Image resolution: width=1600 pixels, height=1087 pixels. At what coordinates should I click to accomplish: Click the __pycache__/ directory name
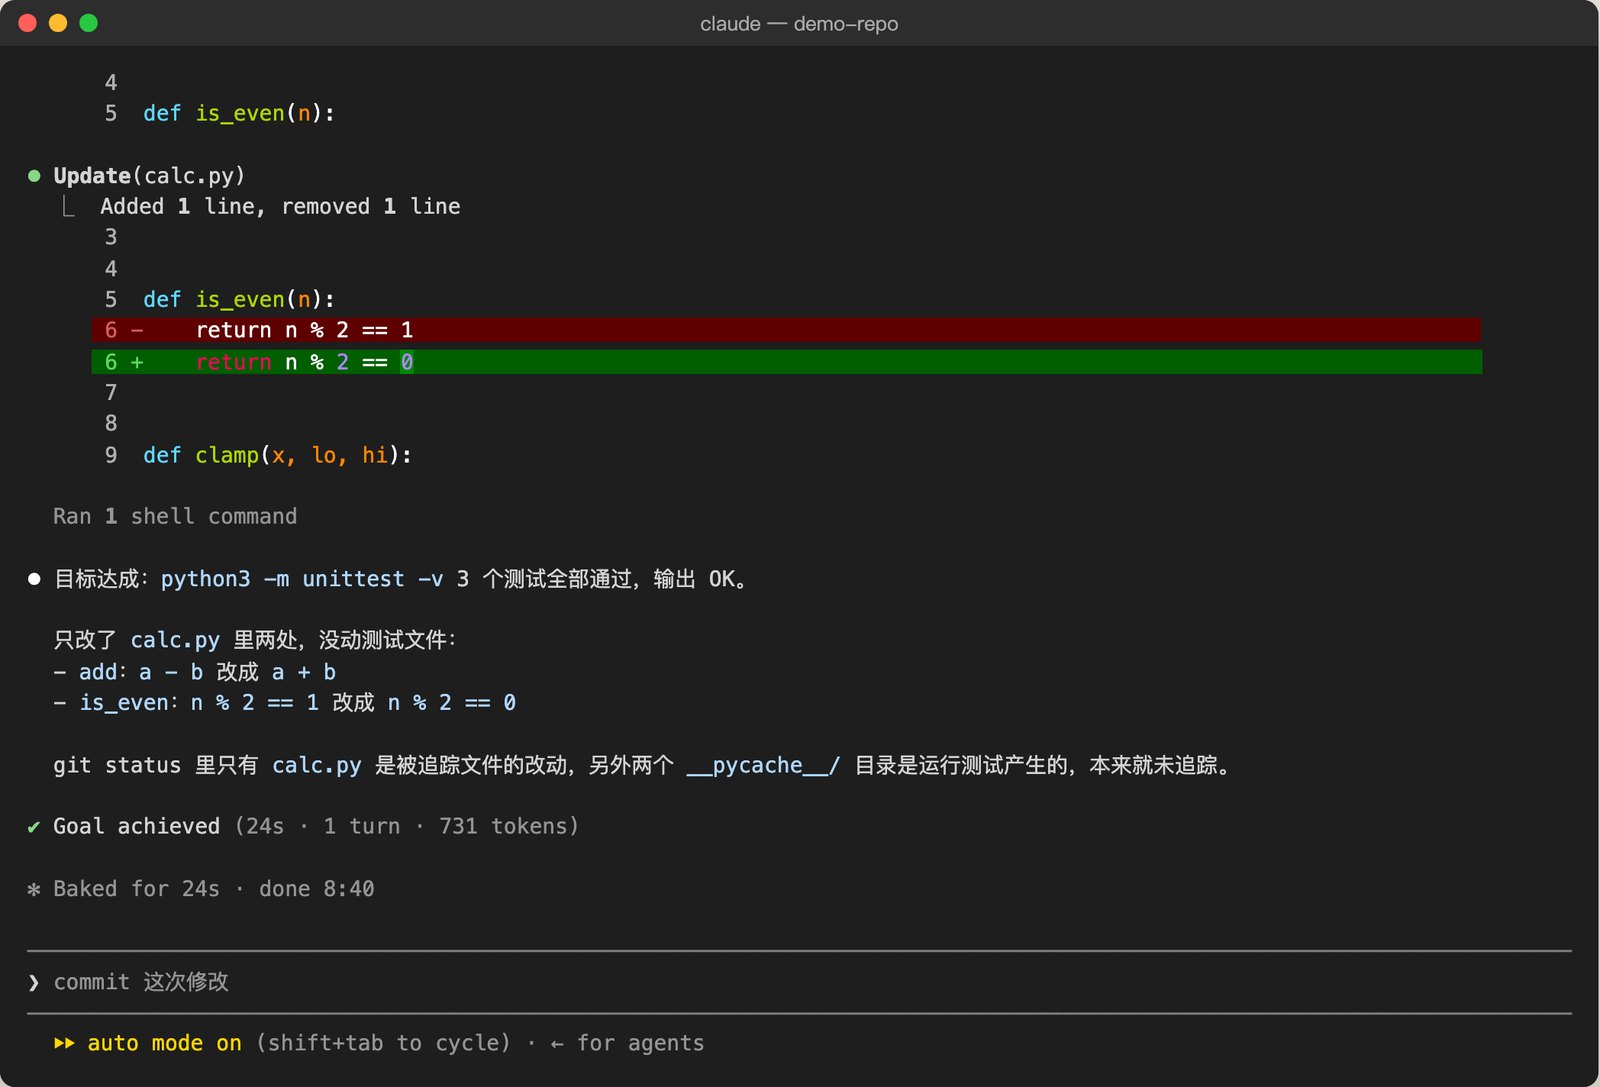[763, 765]
